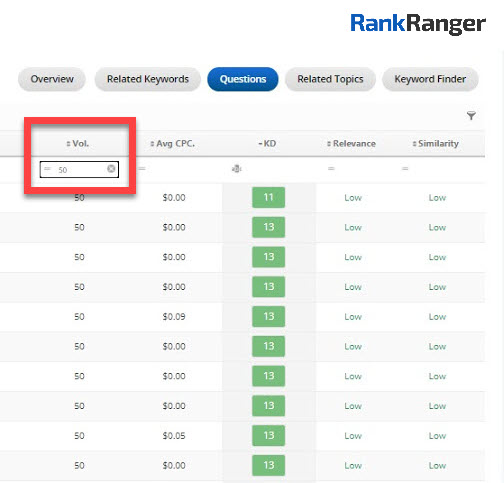Switch to the Overview tab
The height and width of the screenshot is (483, 504).
[x=52, y=79]
